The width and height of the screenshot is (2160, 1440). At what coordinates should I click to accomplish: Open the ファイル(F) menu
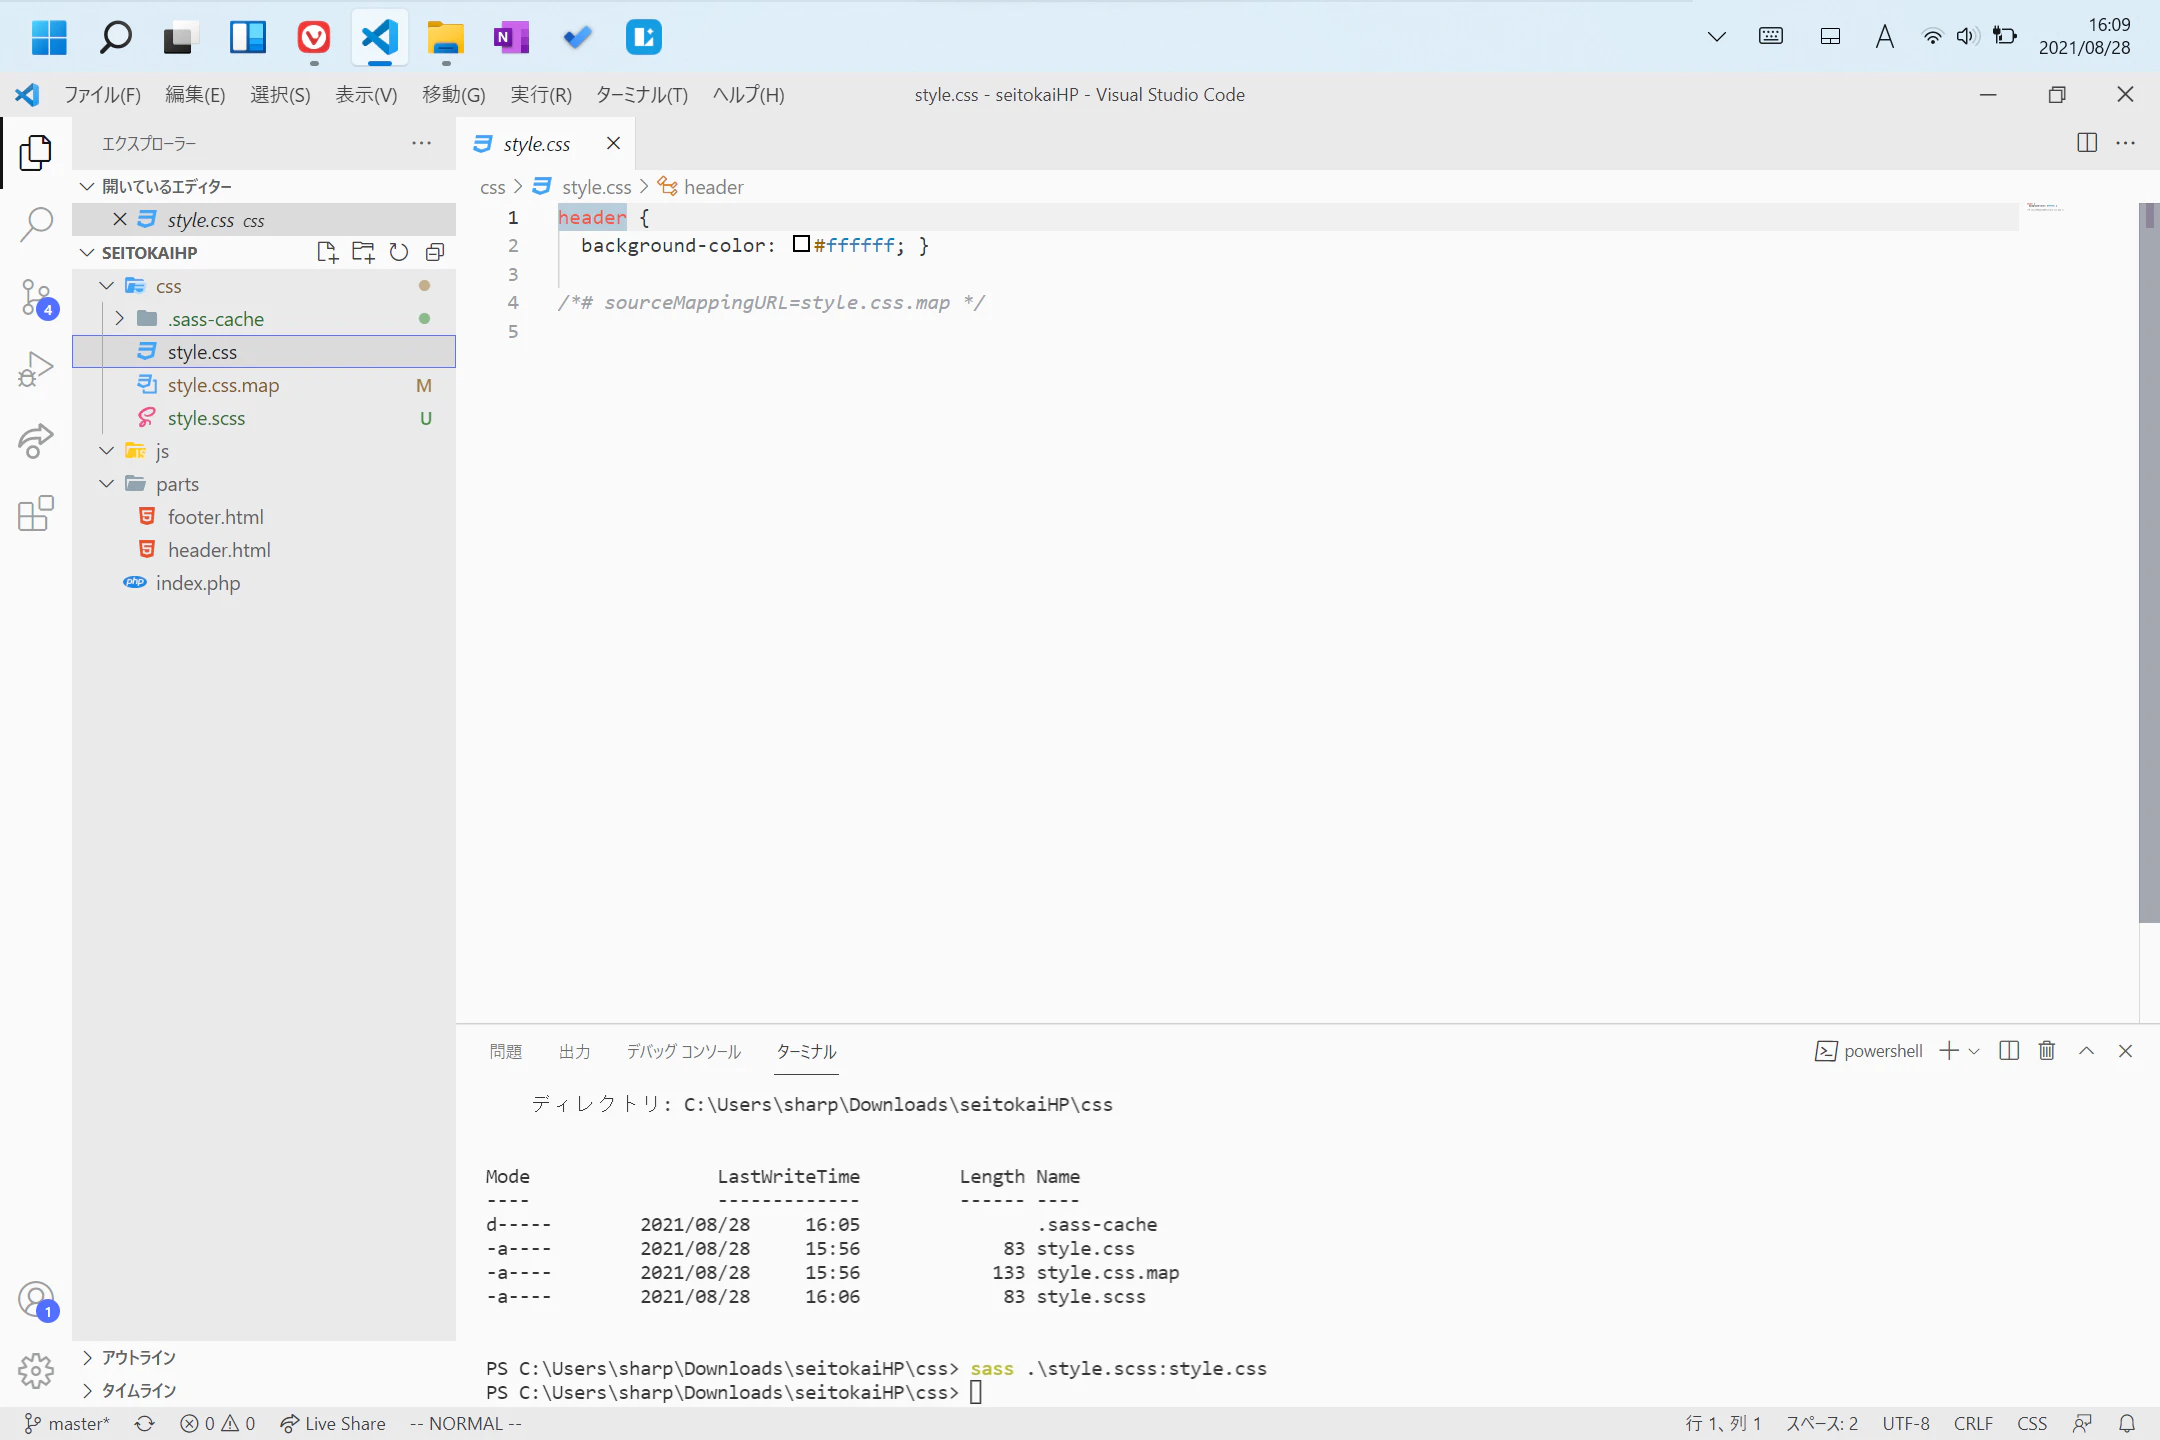[102, 95]
